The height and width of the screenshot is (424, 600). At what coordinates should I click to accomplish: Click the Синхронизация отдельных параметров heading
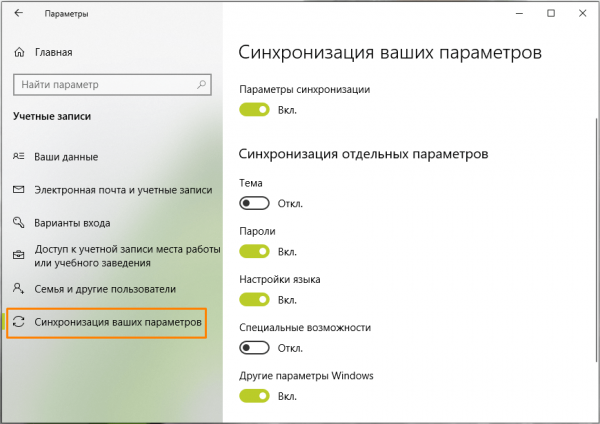pos(363,154)
